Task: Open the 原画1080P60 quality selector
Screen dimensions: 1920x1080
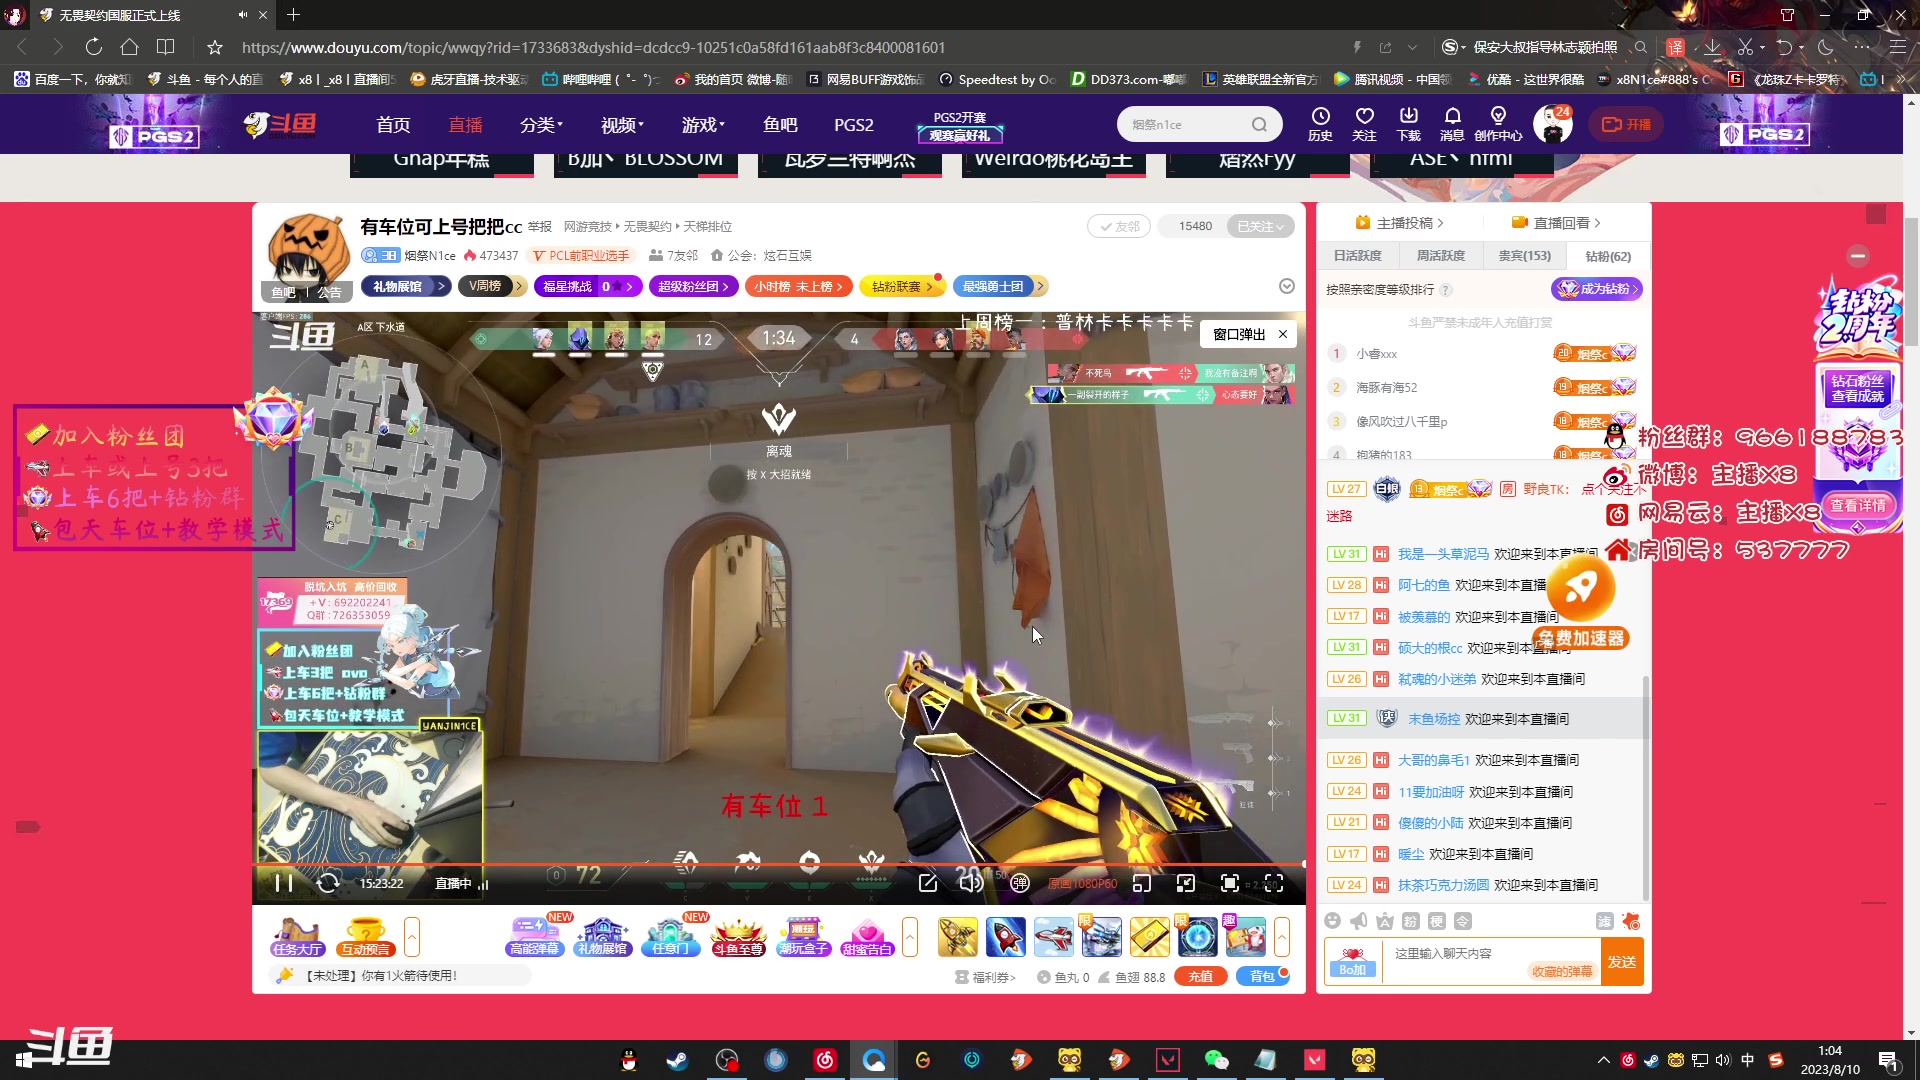Action: tap(1081, 884)
